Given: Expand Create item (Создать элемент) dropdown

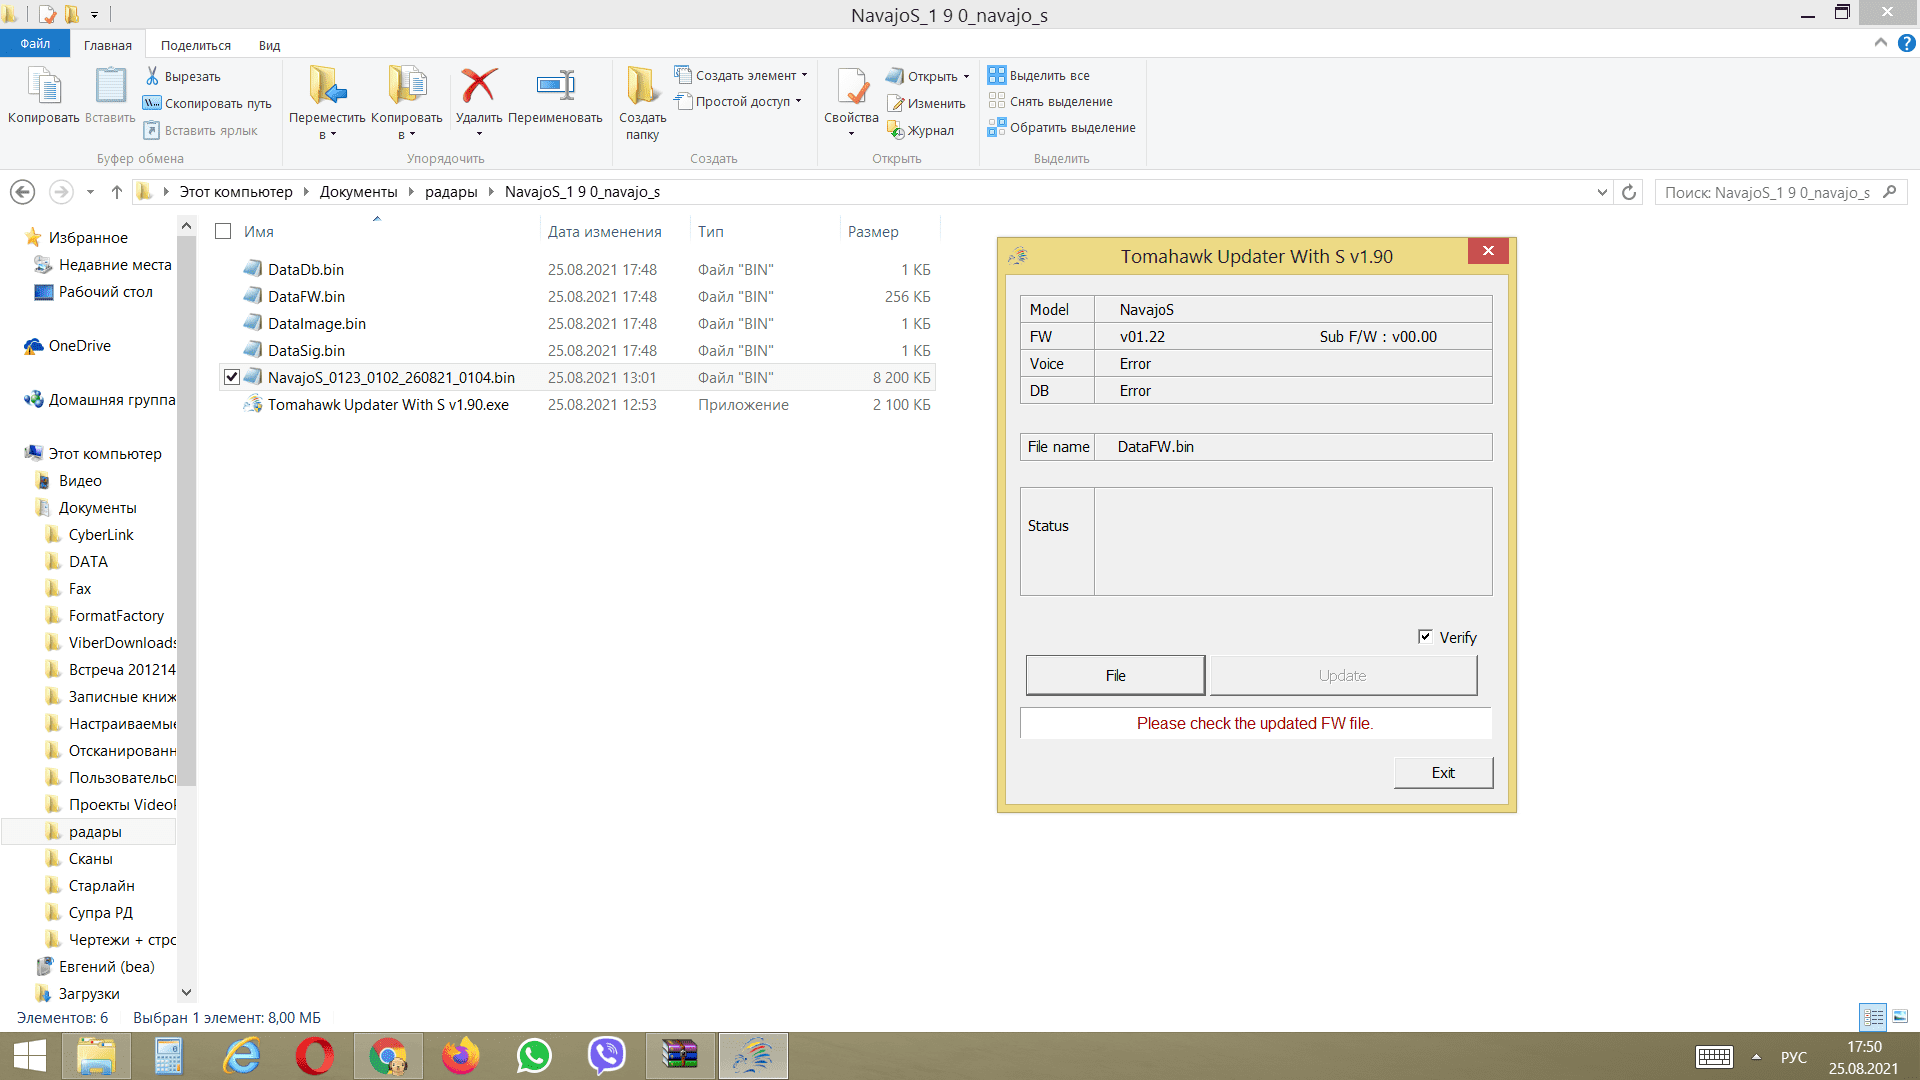Looking at the screenshot, I should pyautogui.click(x=804, y=75).
